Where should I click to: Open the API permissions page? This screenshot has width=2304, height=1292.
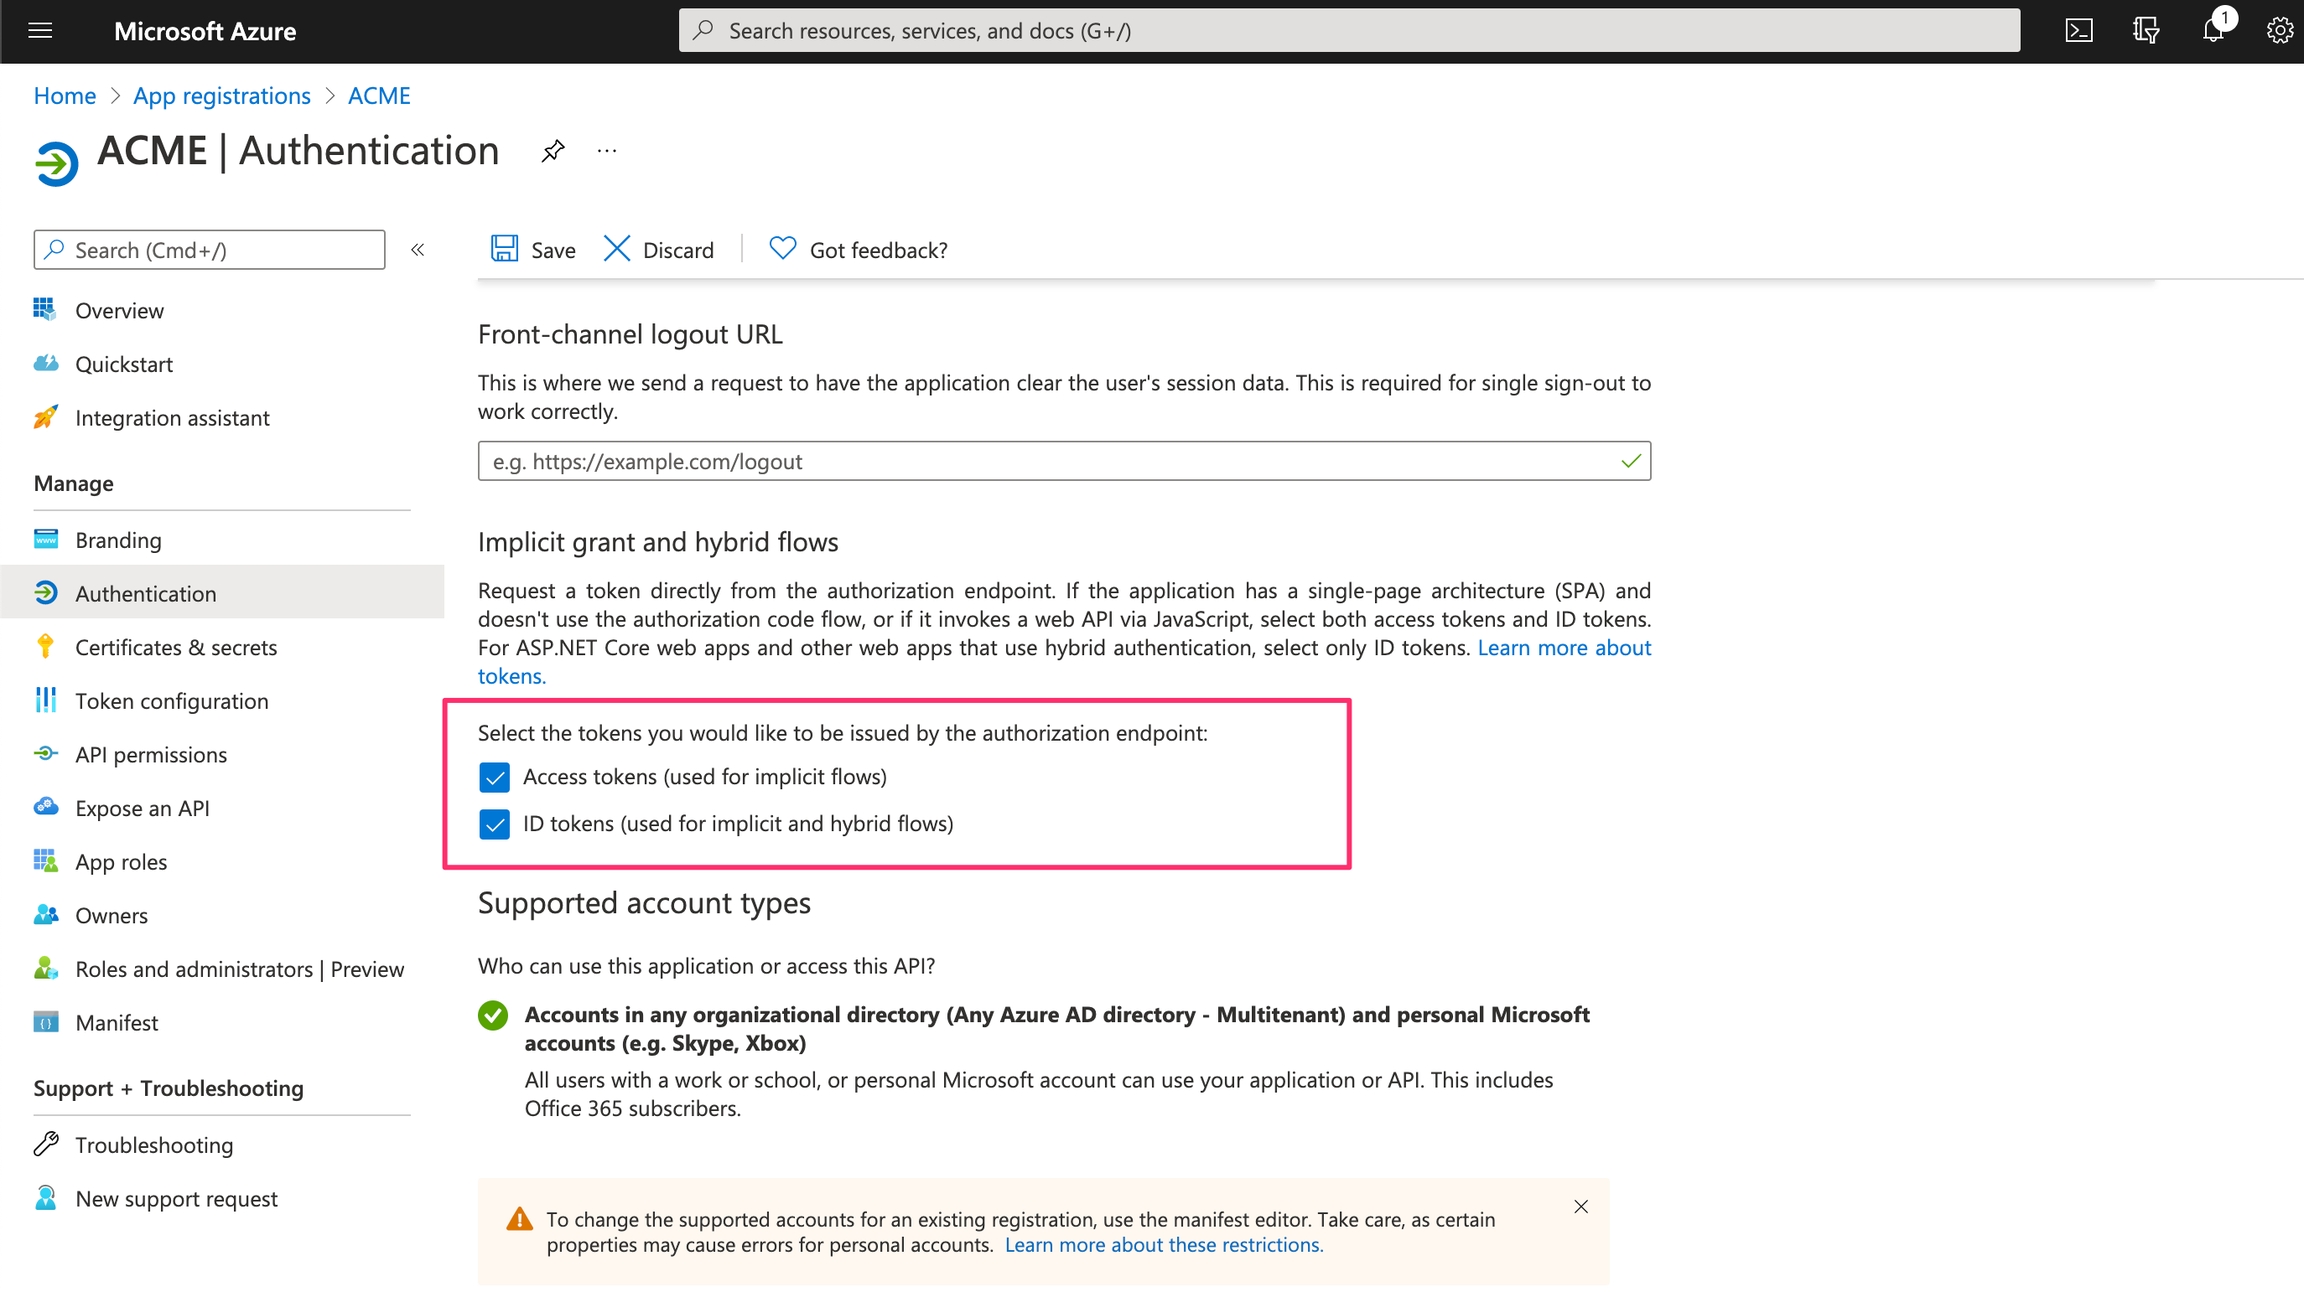tap(151, 755)
